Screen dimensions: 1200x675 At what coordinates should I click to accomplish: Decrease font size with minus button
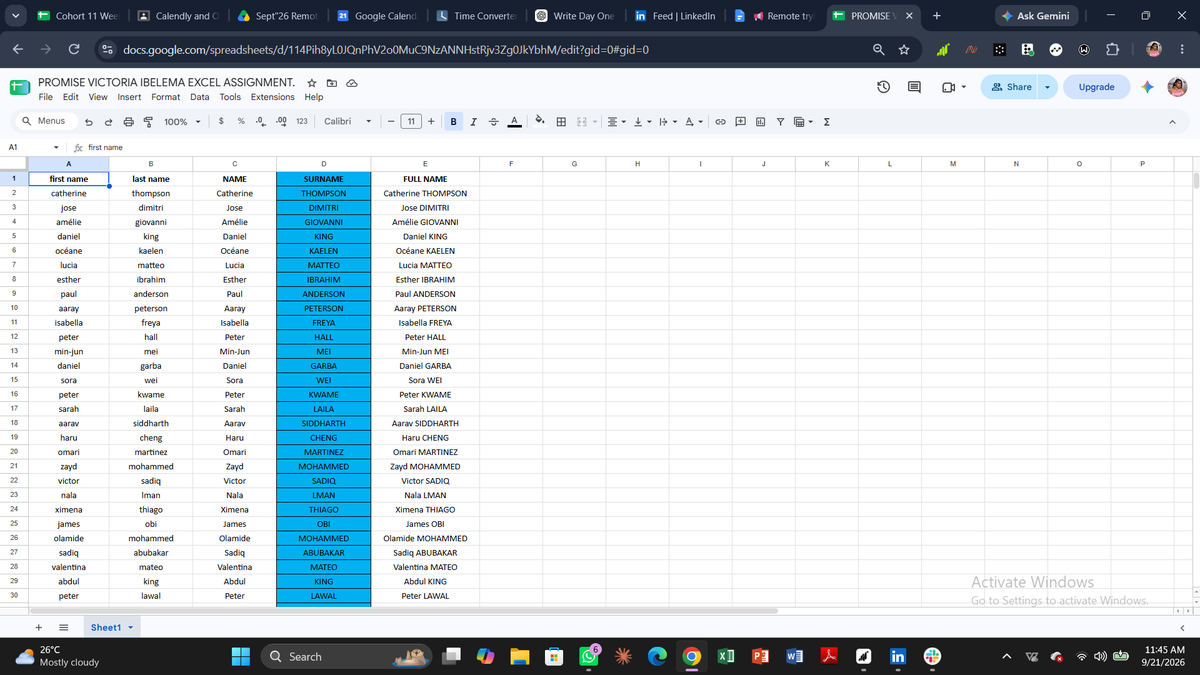(x=390, y=121)
